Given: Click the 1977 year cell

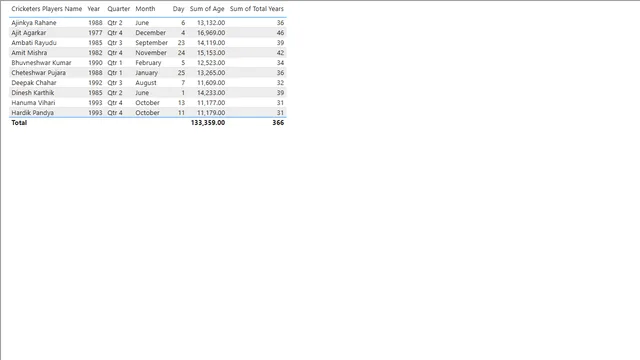Looking at the screenshot, I should [95, 33].
